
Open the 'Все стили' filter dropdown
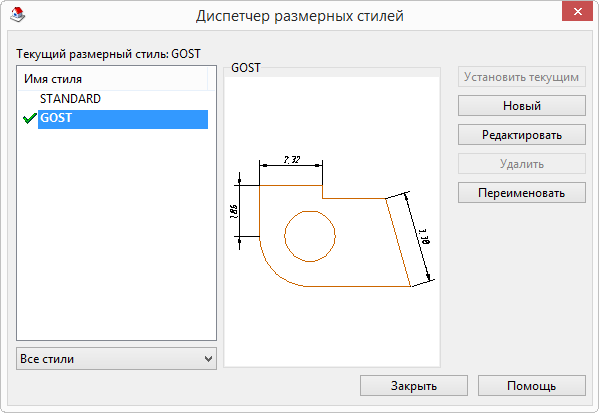(x=117, y=359)
